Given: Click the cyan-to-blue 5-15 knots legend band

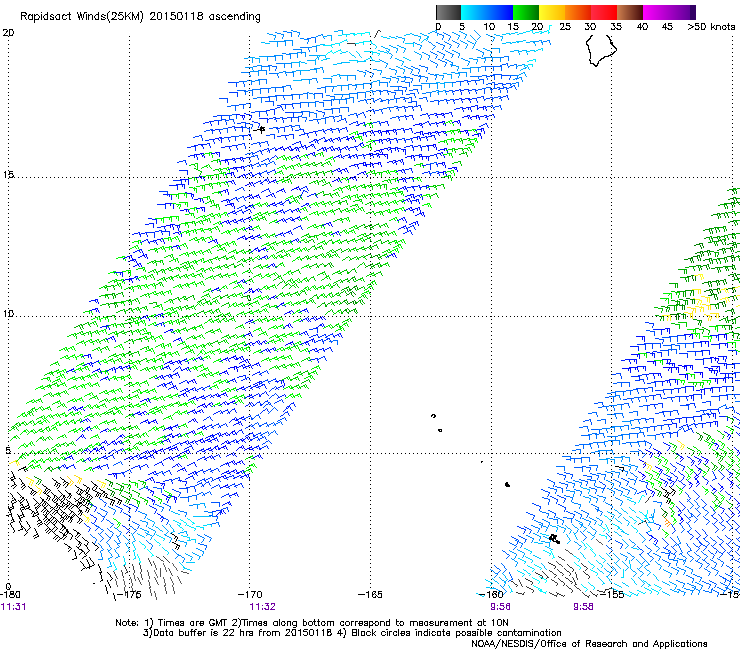Looking at the screenshot, I should 487,12.
